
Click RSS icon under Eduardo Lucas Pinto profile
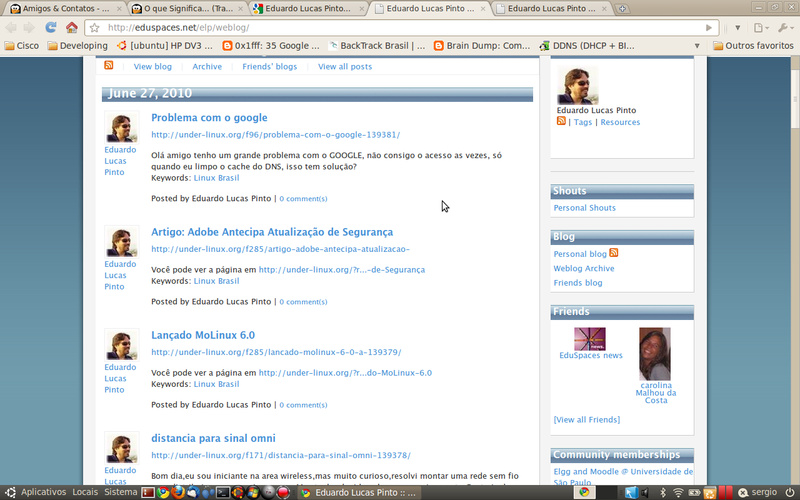point(561,121)
